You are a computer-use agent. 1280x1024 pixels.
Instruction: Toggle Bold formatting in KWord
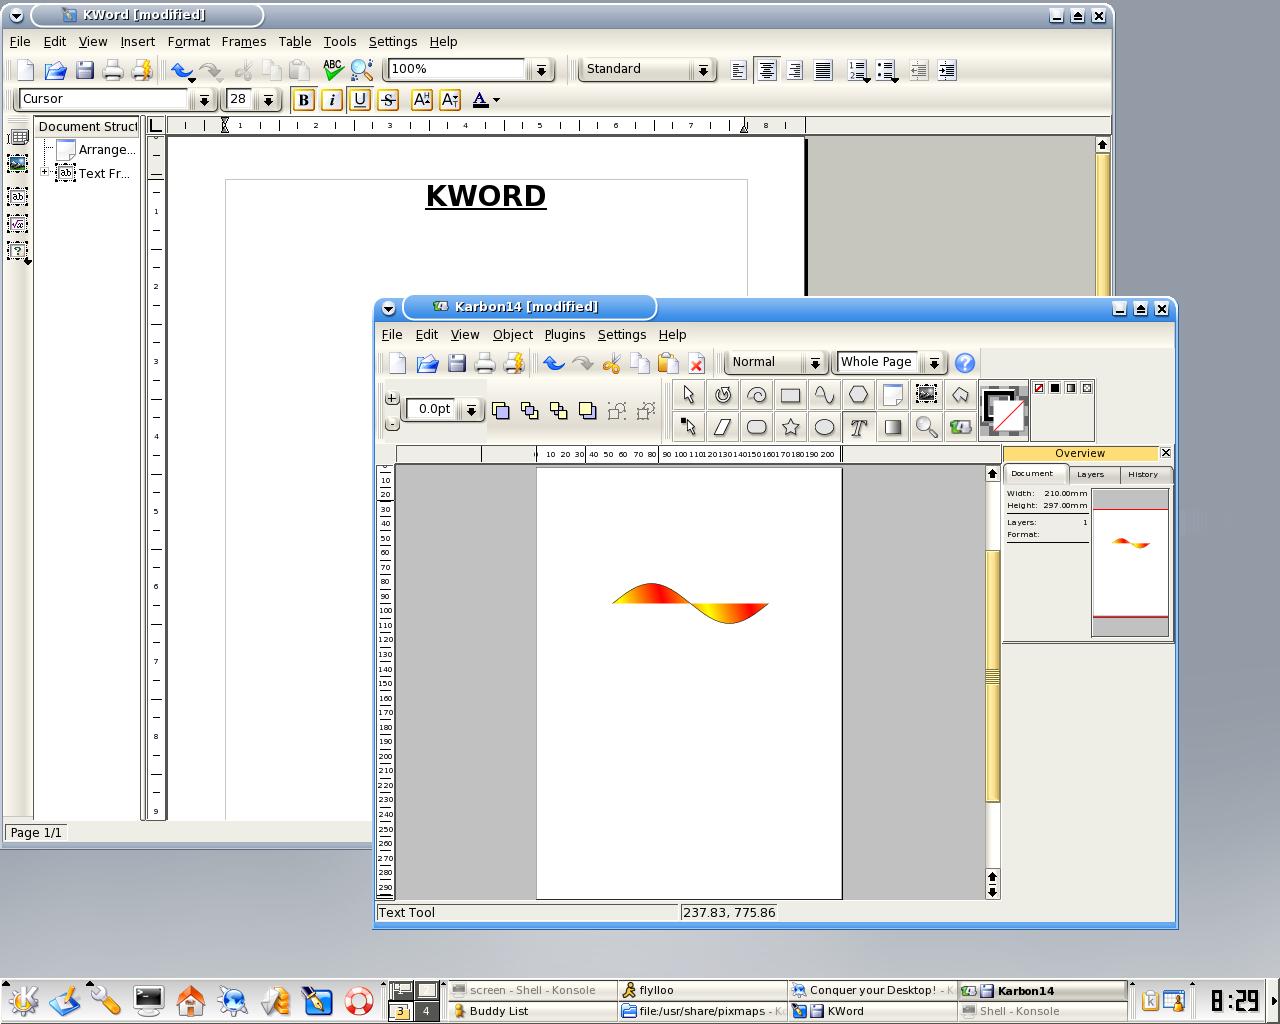coord(303,99)
